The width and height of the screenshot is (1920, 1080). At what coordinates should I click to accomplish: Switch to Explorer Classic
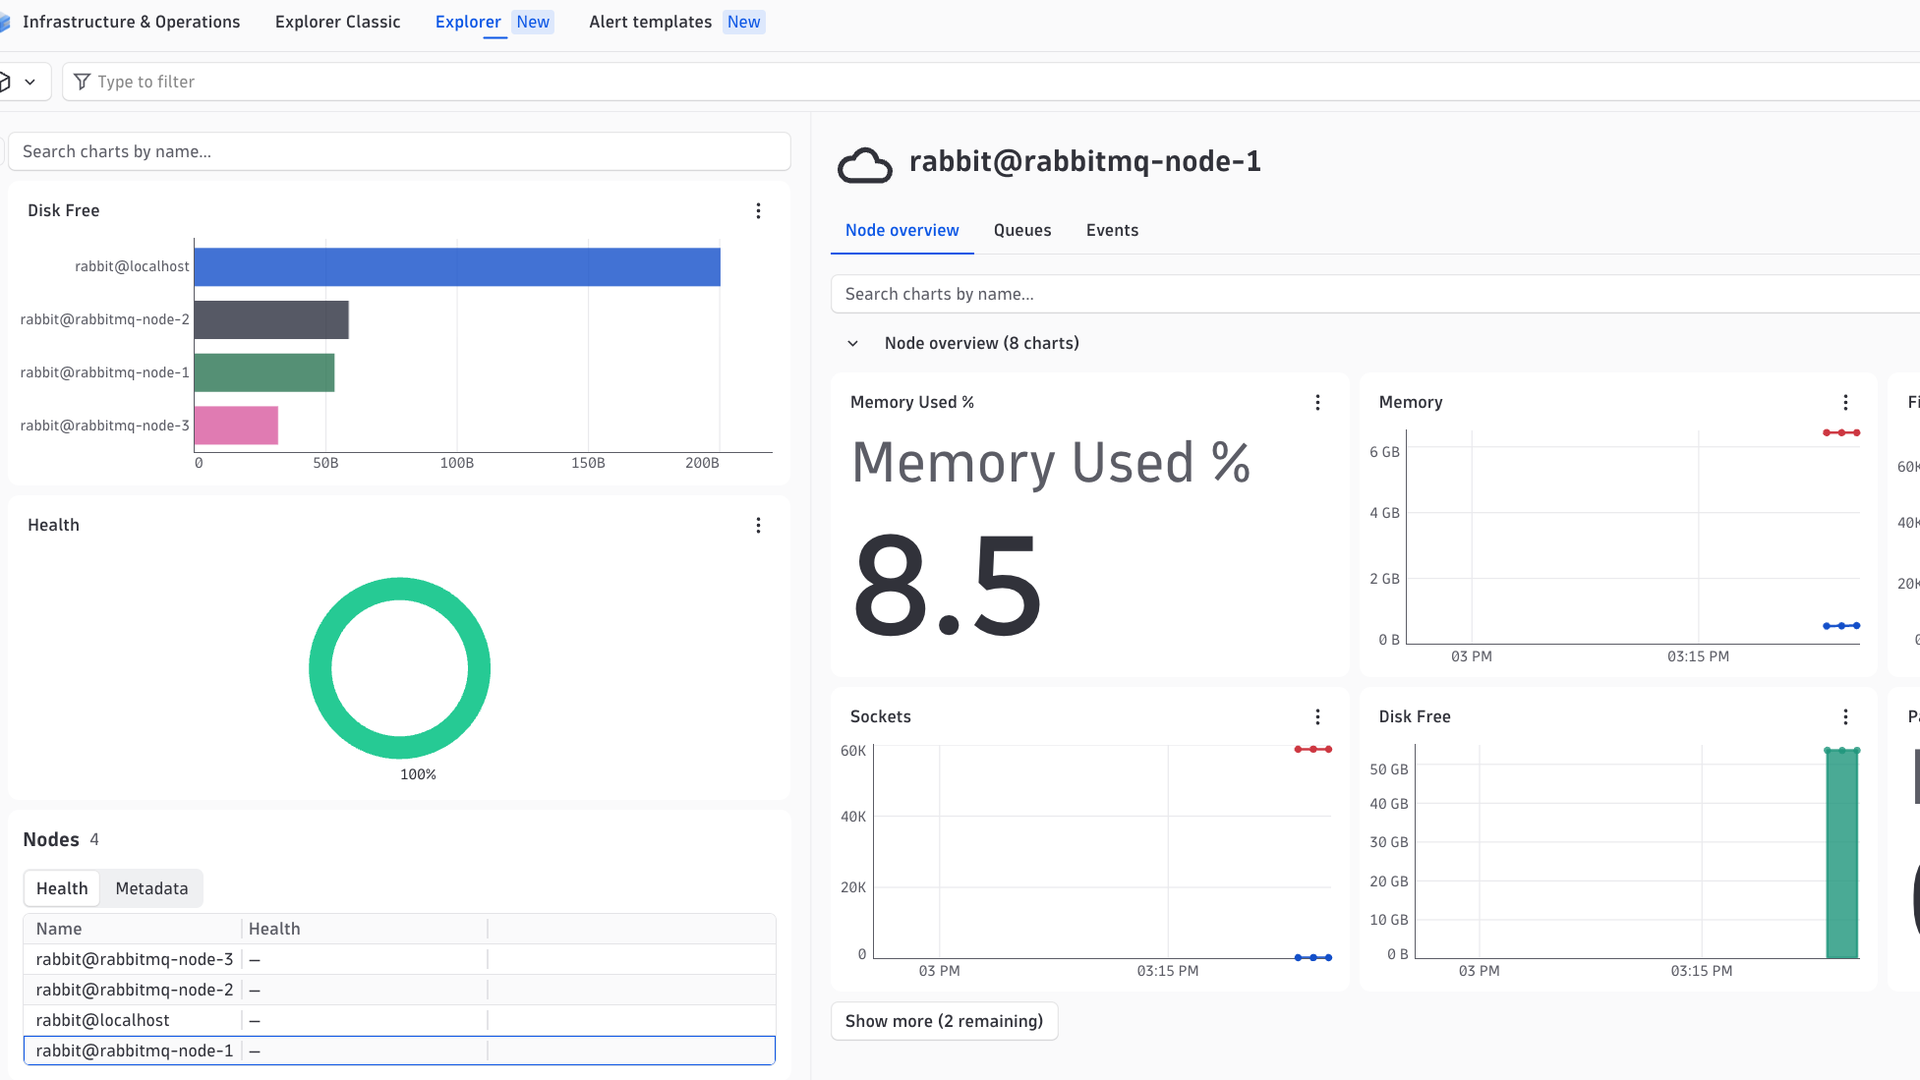tap(337, 22)
